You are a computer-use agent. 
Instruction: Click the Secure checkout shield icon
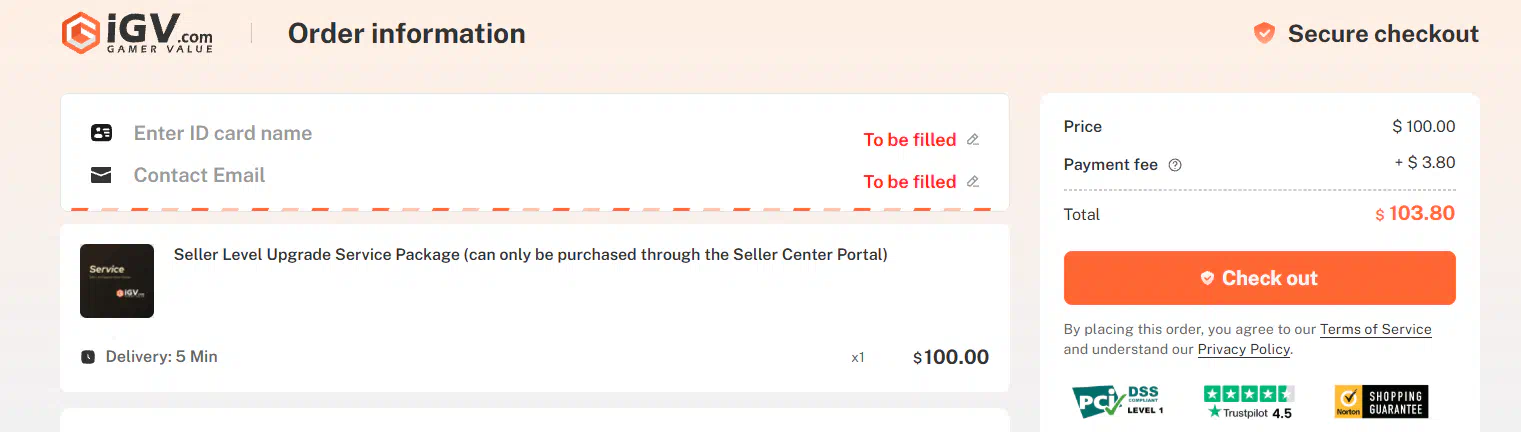pyautogui.click(x=1264, y=33)
